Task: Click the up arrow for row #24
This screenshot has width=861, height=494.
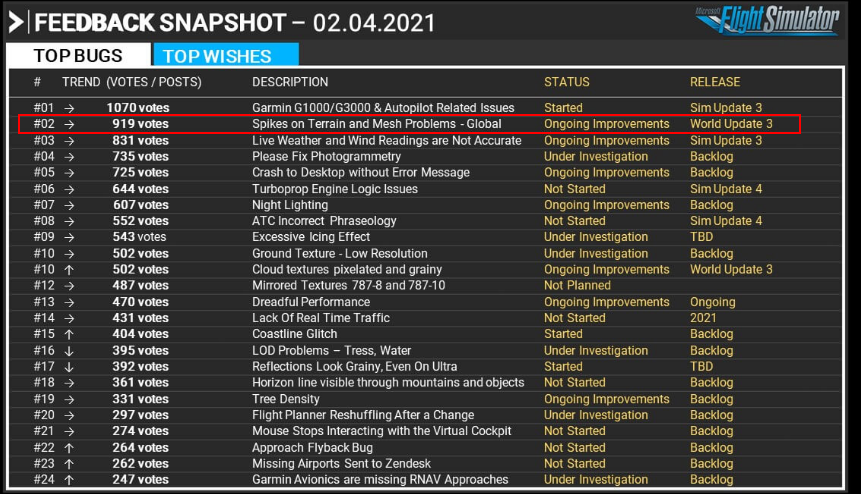Action: coord(69,479)
